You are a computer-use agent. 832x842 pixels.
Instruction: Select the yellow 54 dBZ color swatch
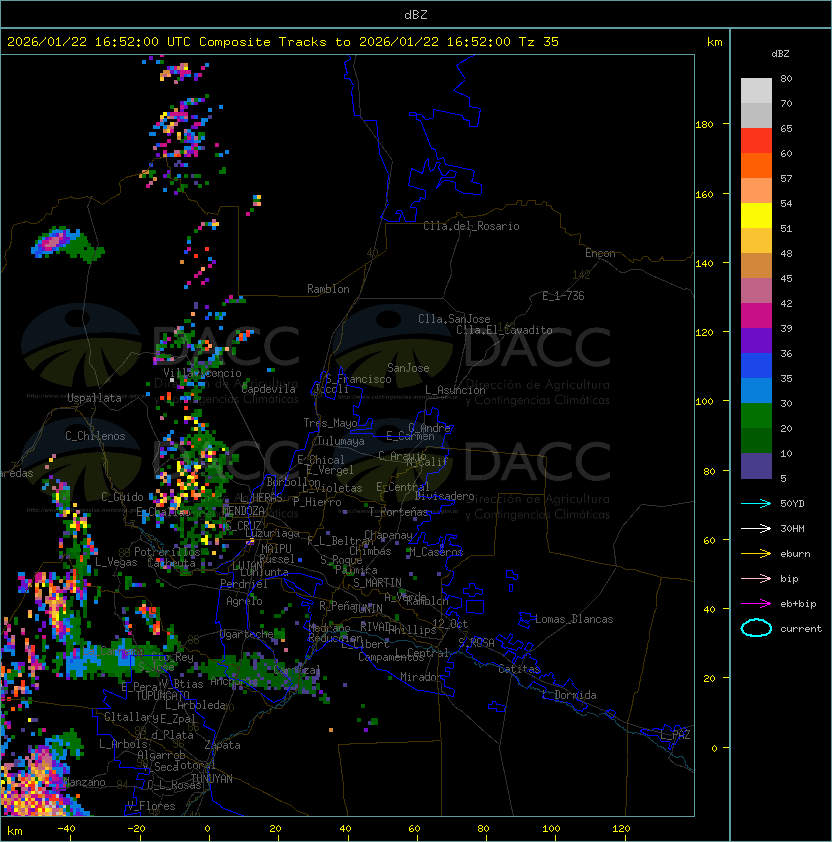[756, 216]
